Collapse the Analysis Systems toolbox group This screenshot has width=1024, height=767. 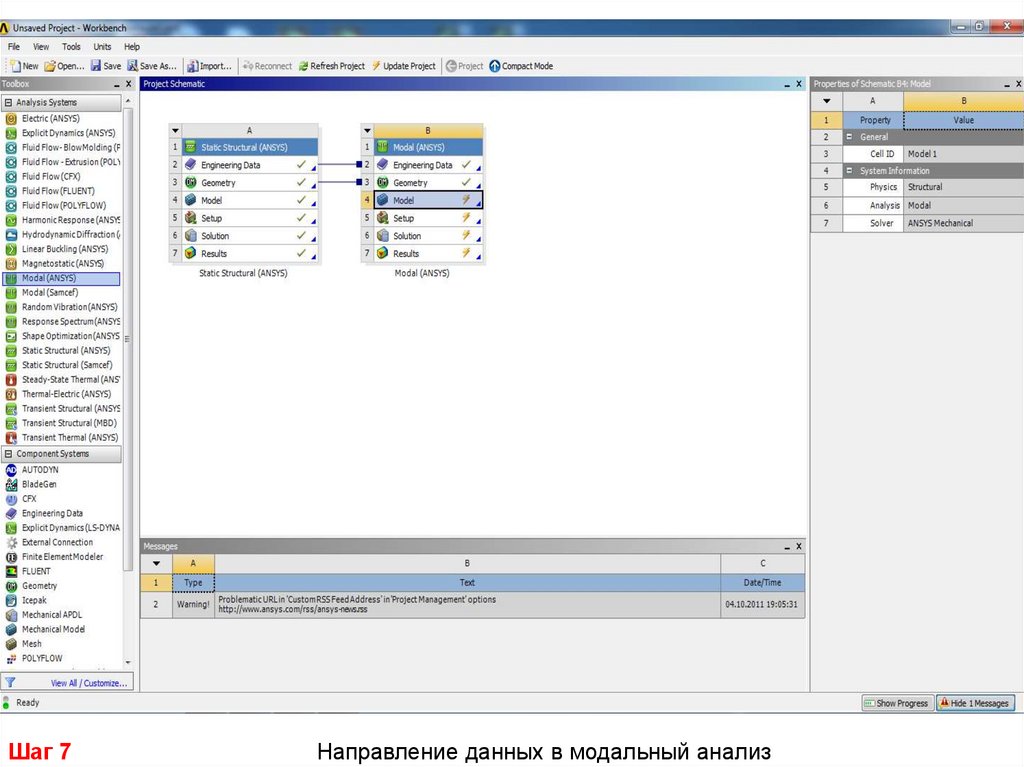(x=9, y=103)
